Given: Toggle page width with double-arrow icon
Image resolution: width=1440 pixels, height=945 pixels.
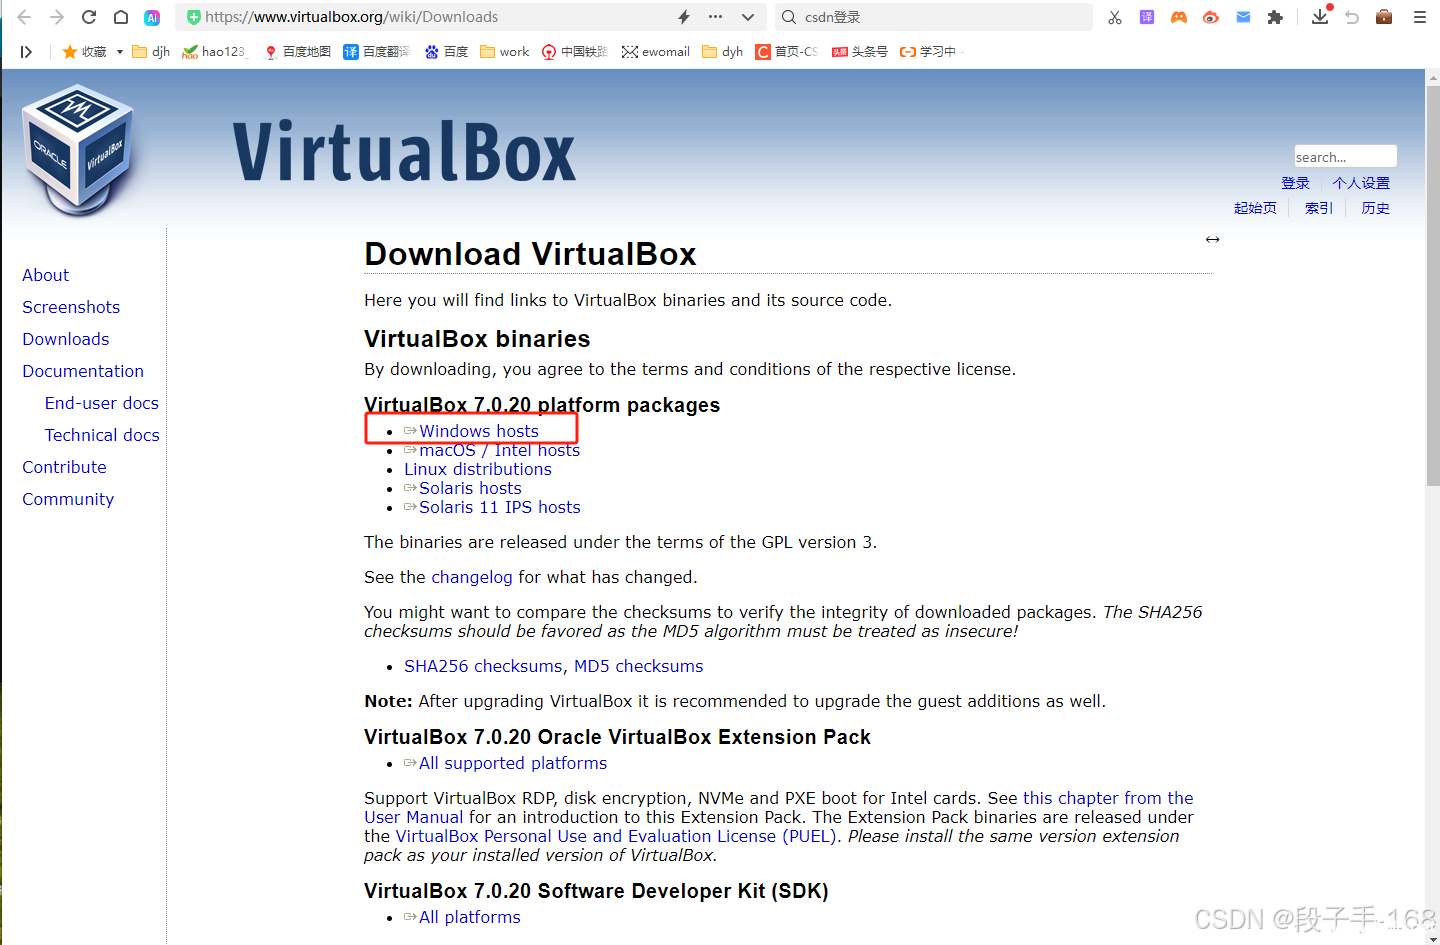Looking at the screenshot, I should click(1212, 240).
